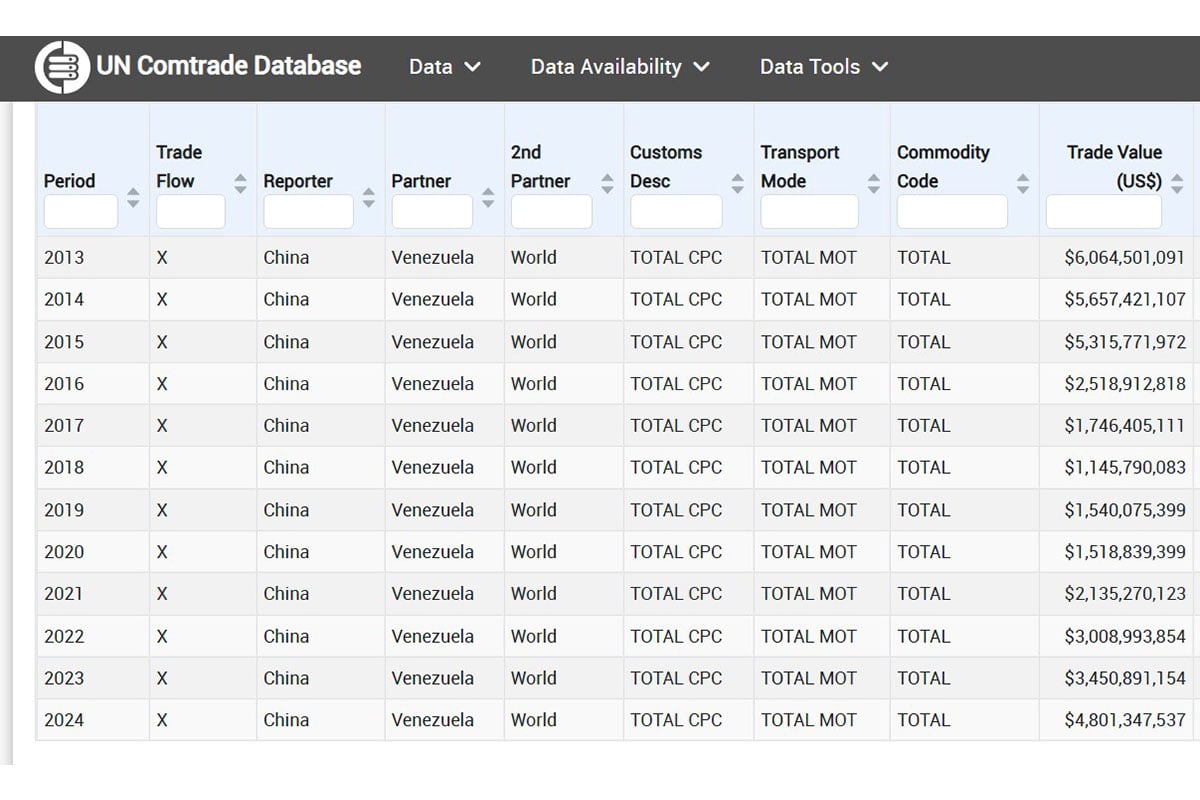The height and width of the screenshot is (800, 1200).
Task: Sort by Reporter column arrows
Action: [x=368, y=197]
